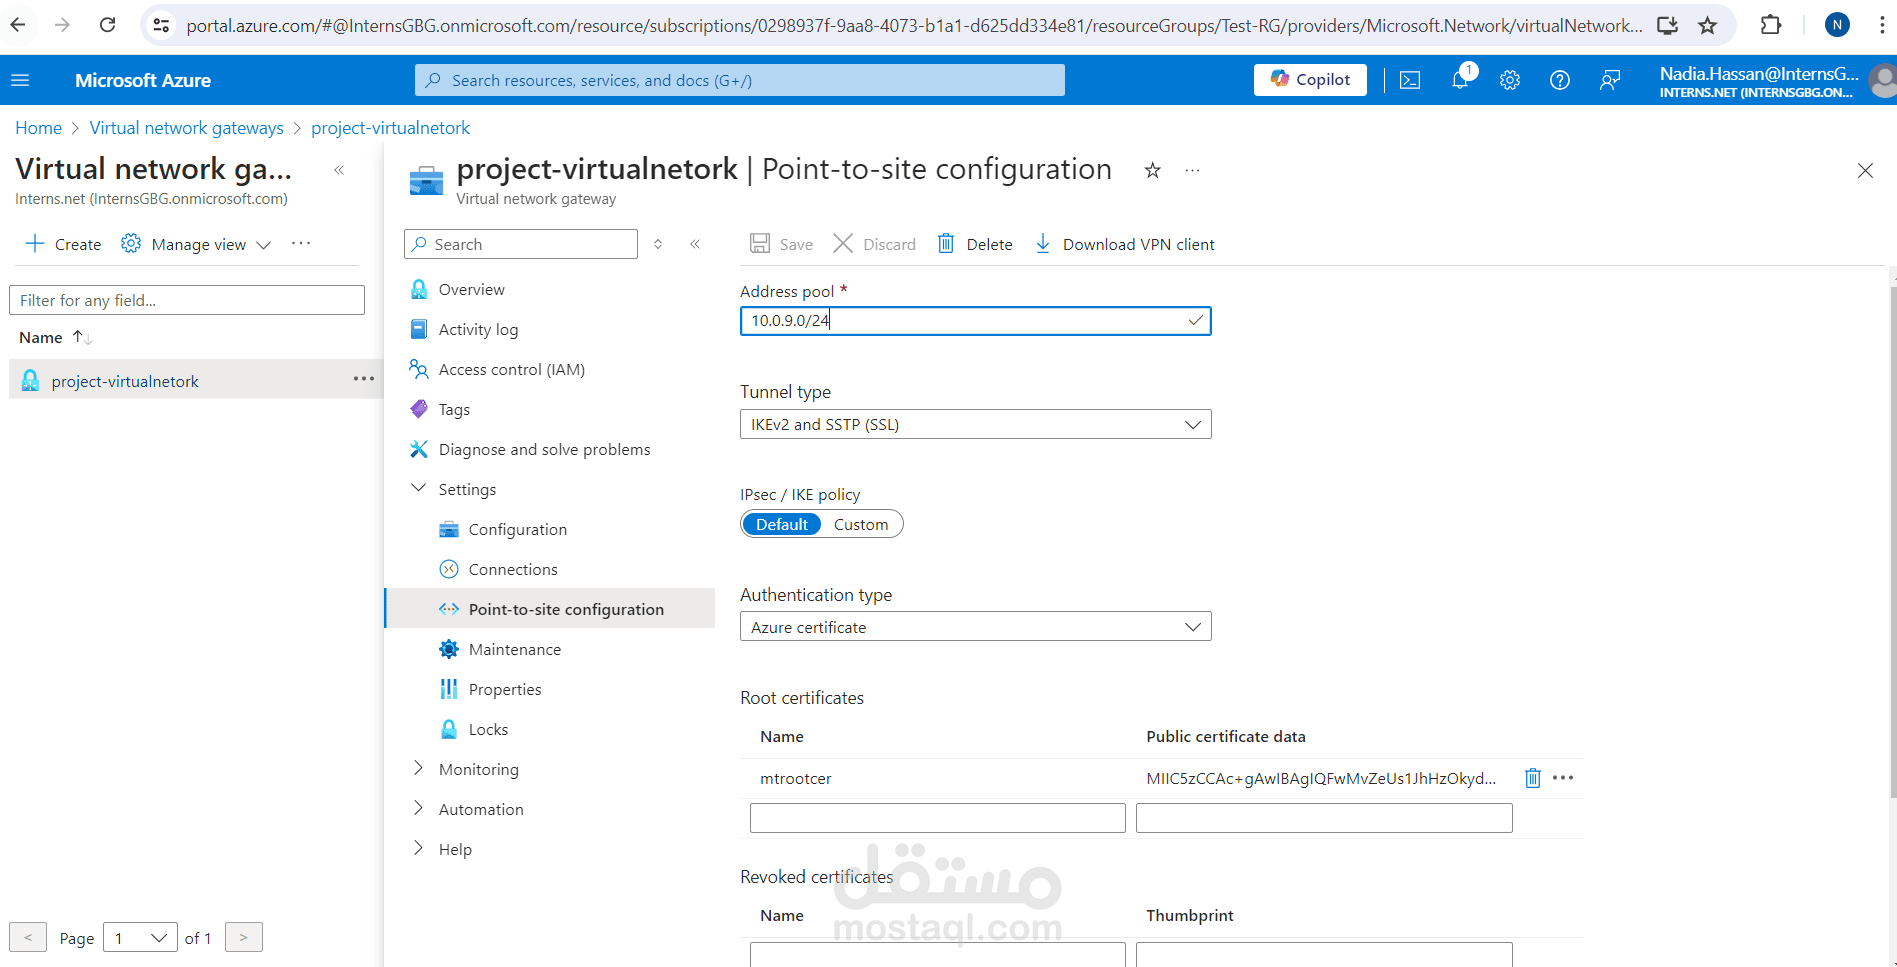This screenshot has height=967, width=1897.
Task: Open the notifications bell
Action: click(x=1460, y=81)
